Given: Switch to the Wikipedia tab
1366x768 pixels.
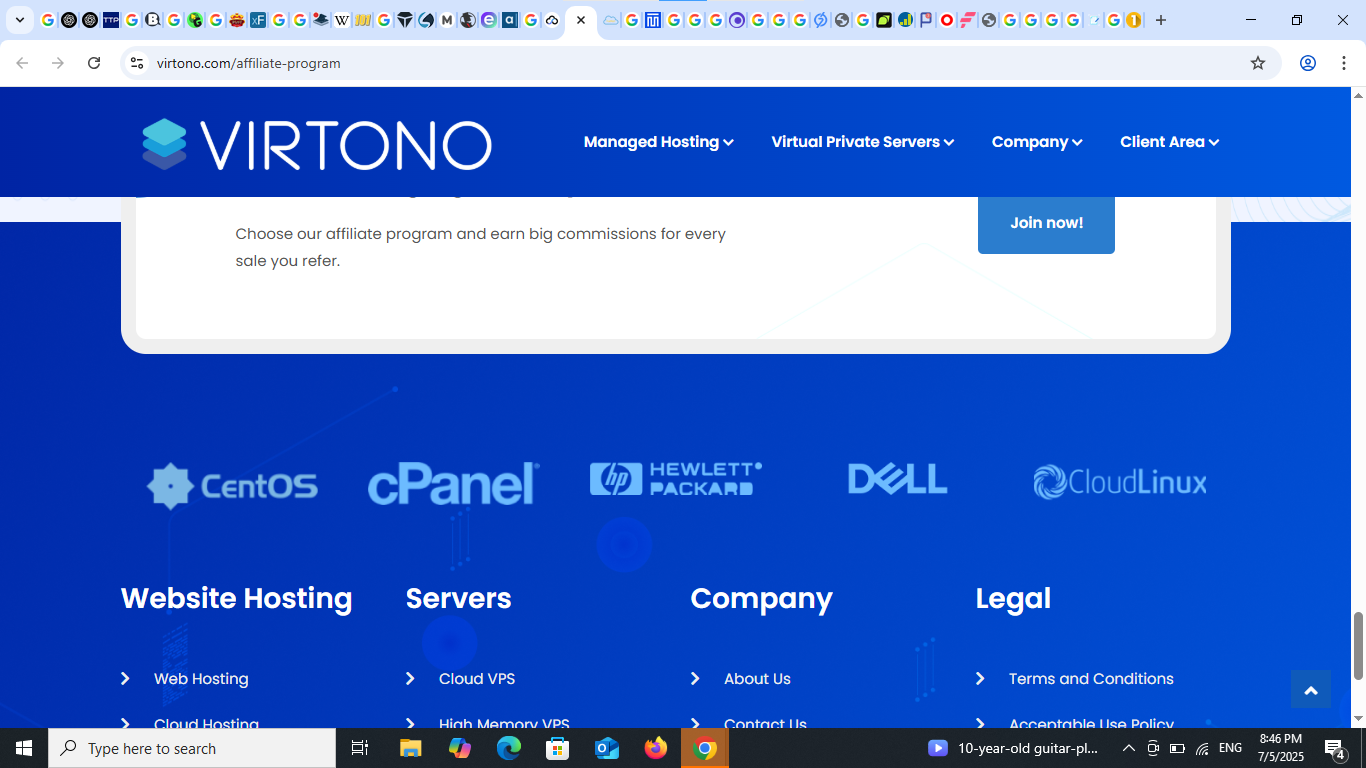Looking at the screenshot, I should pyautogui.click(x=342, y=20).
